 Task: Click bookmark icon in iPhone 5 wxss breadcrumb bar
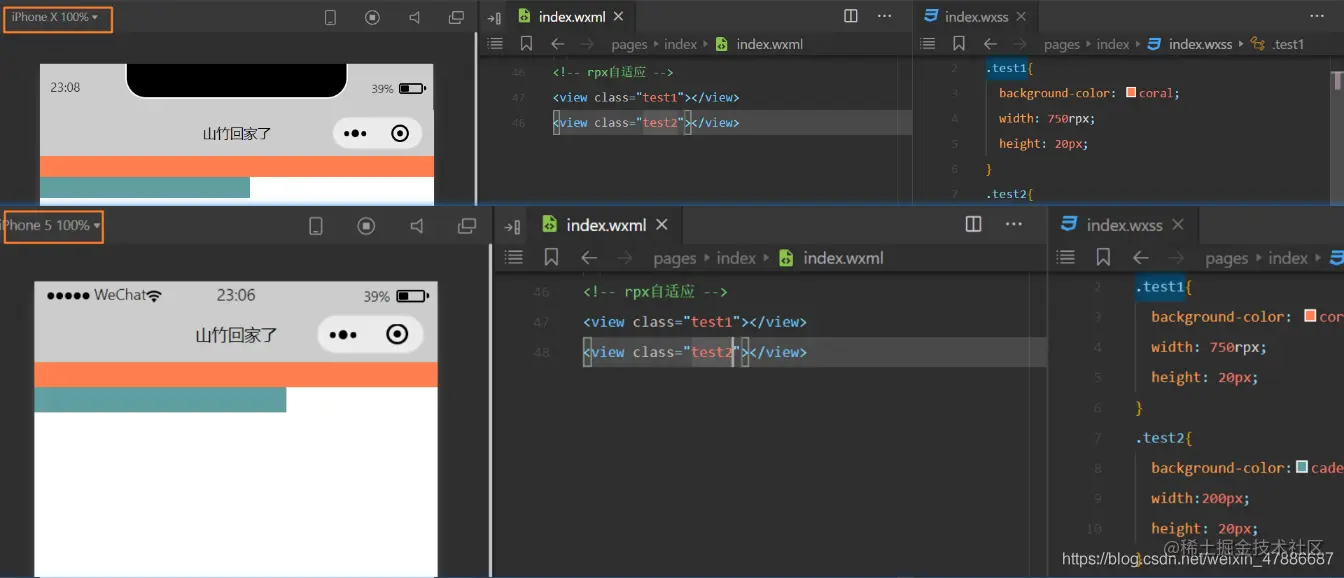tap(1103, 258)
